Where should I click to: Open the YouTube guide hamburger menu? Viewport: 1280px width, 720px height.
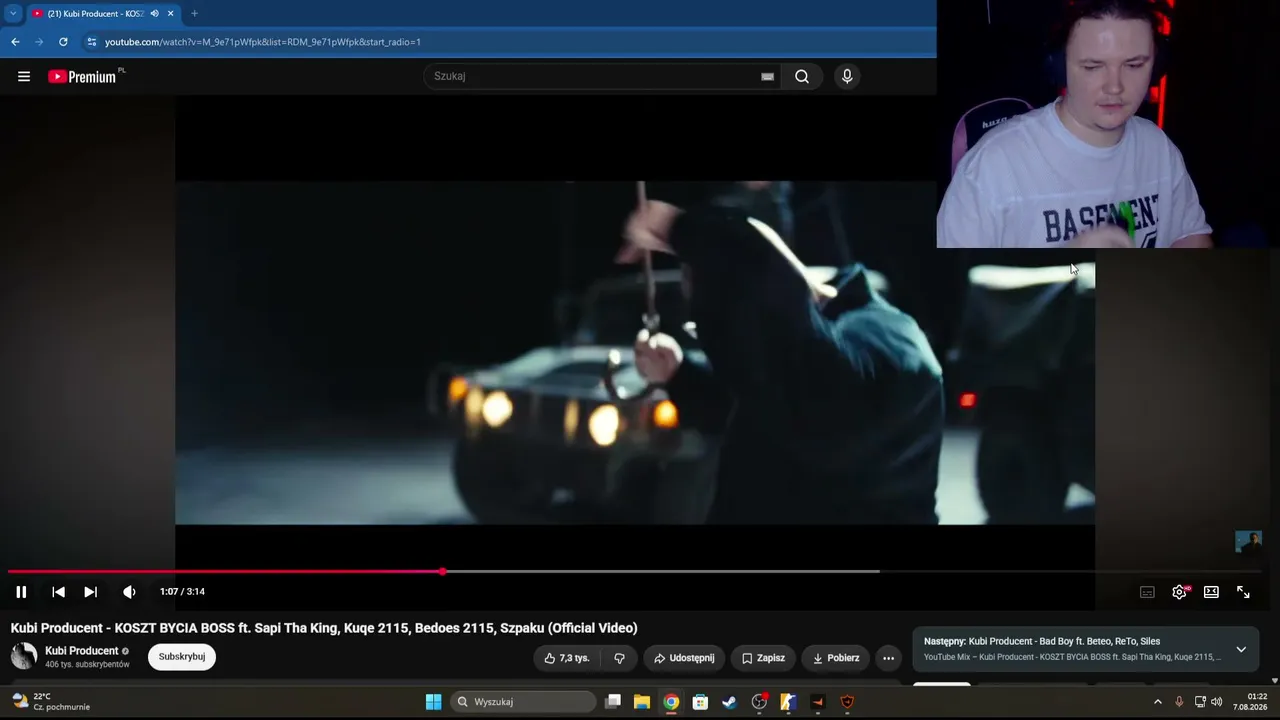[24, 76]
